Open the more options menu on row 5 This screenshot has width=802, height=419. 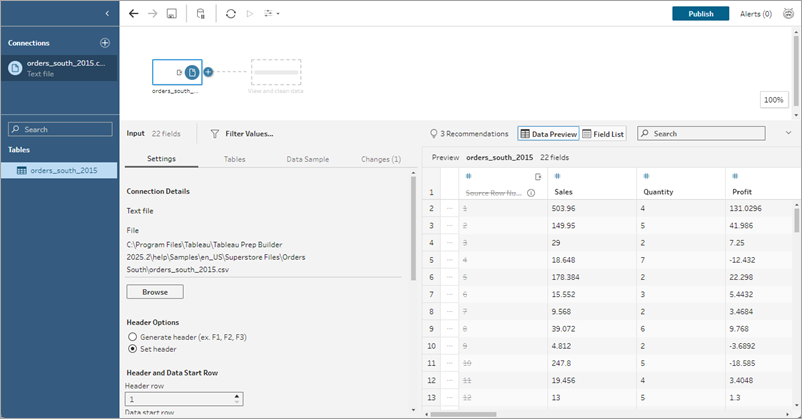point(450,260)
